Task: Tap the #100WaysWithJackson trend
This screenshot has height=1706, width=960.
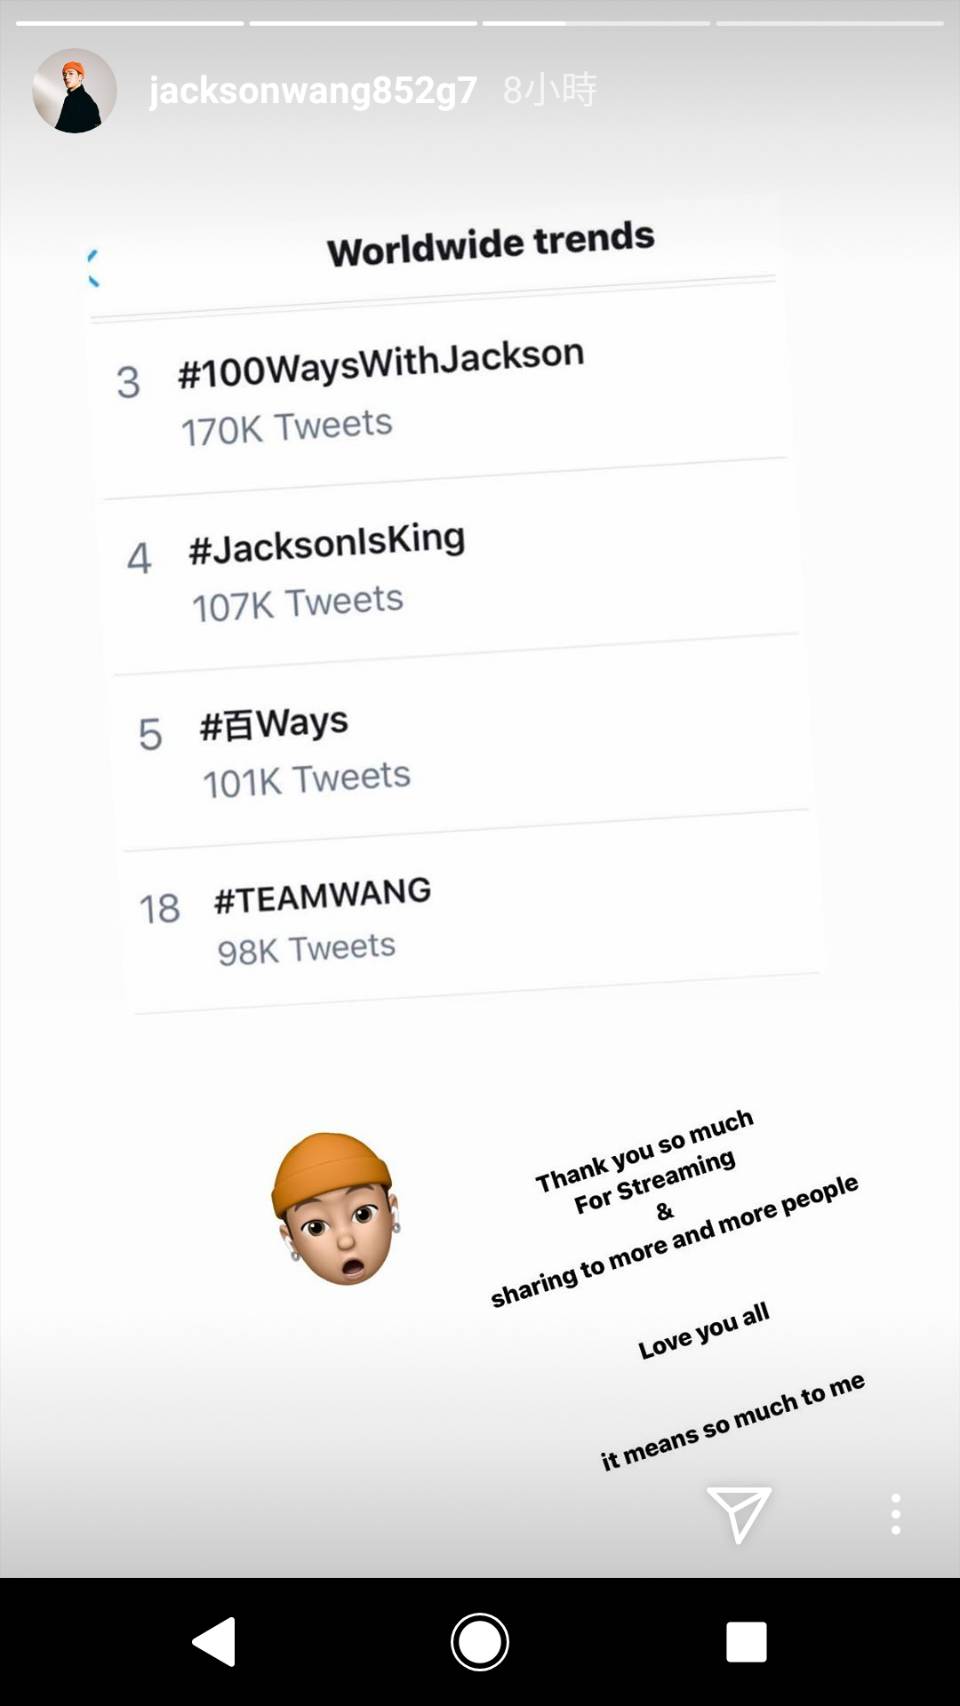Action: point(380,362)
